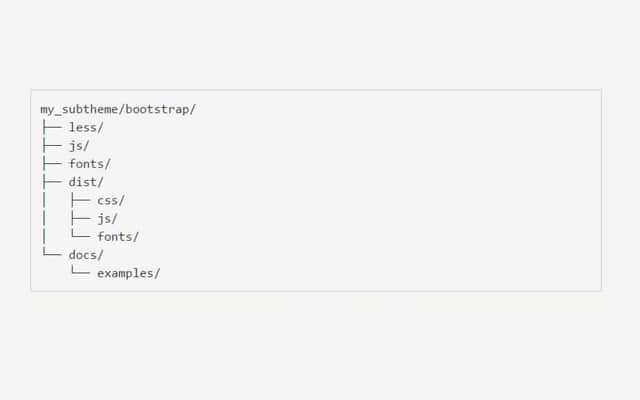640x400 pixels.
Task: Select the fonts/ folder nested under dist/
Action: tap(118, 236)
